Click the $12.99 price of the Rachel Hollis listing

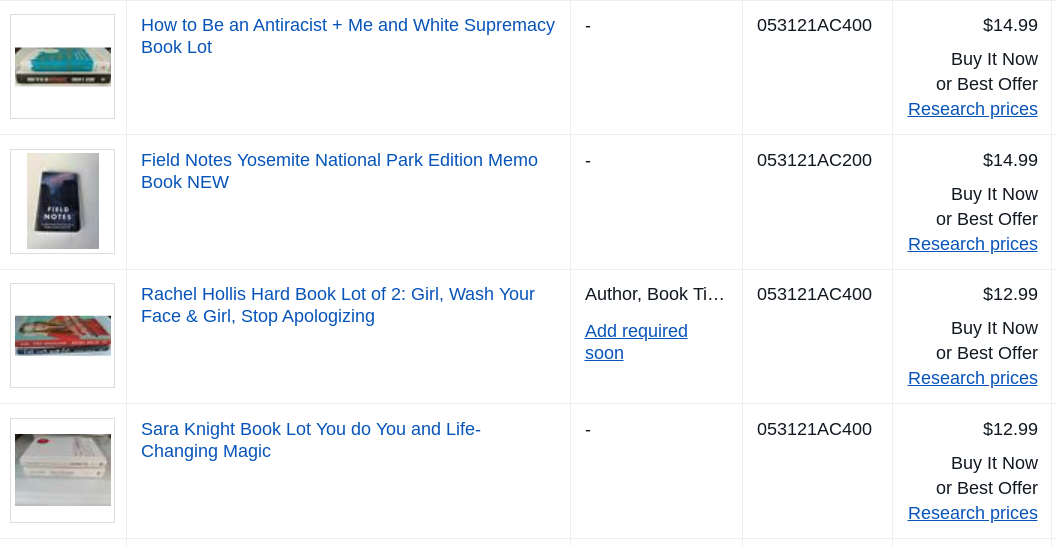pos(1010,294)
